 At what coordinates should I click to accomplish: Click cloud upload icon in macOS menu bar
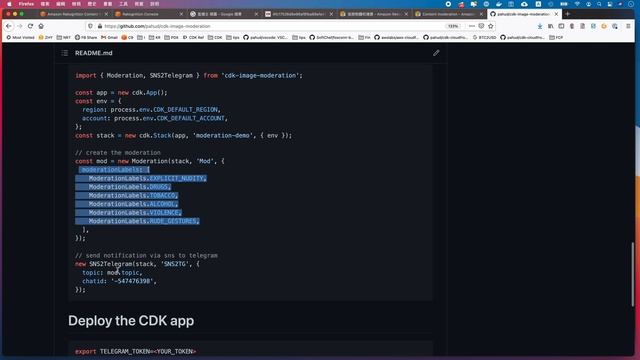524,4
